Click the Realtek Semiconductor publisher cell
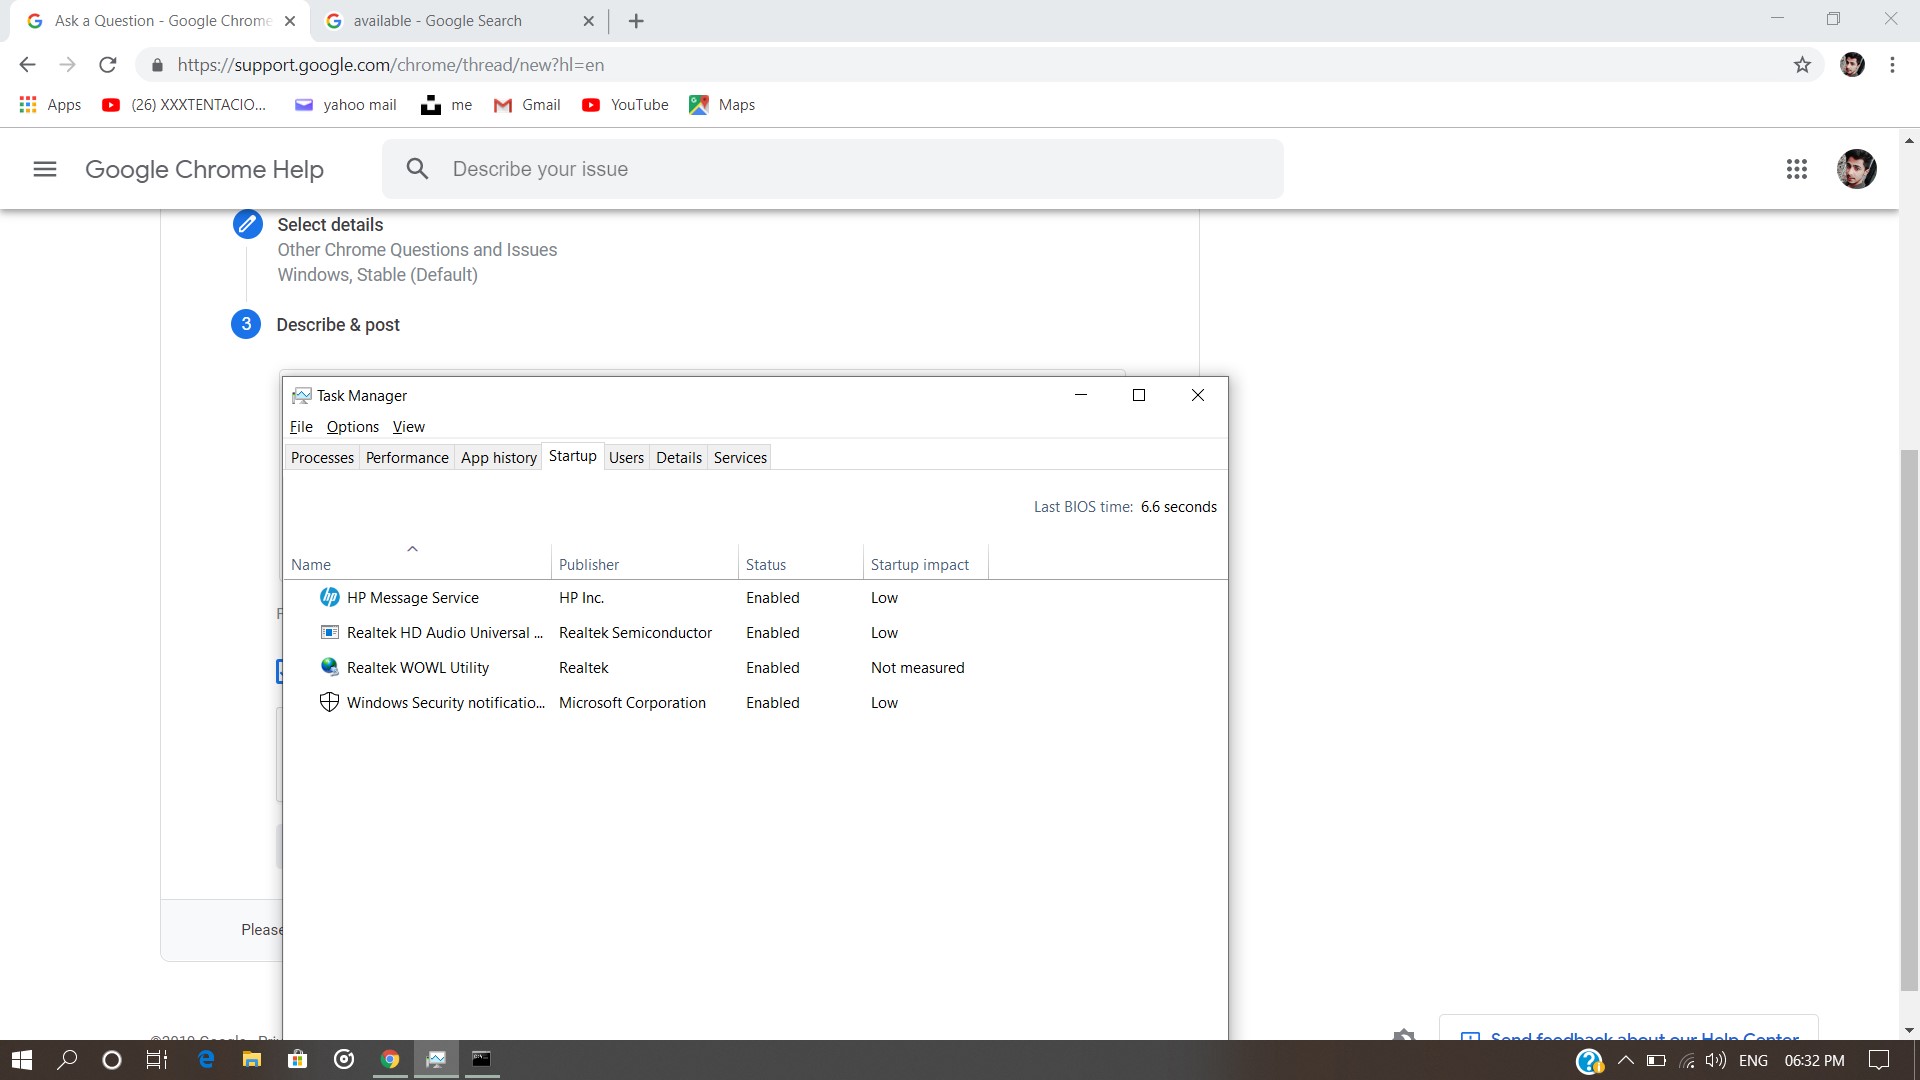The image size is (1920, 1080). tap(635, 633)
